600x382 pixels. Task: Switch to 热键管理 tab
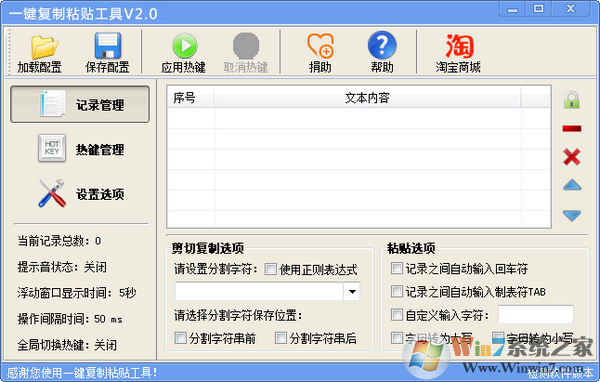[80, 149]
